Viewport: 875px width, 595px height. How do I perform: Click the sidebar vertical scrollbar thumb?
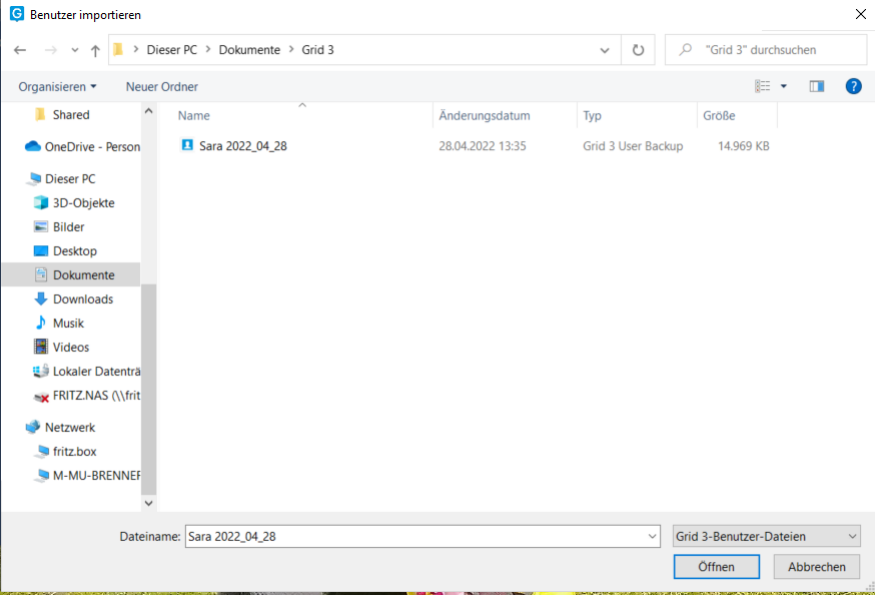[148, 389]
